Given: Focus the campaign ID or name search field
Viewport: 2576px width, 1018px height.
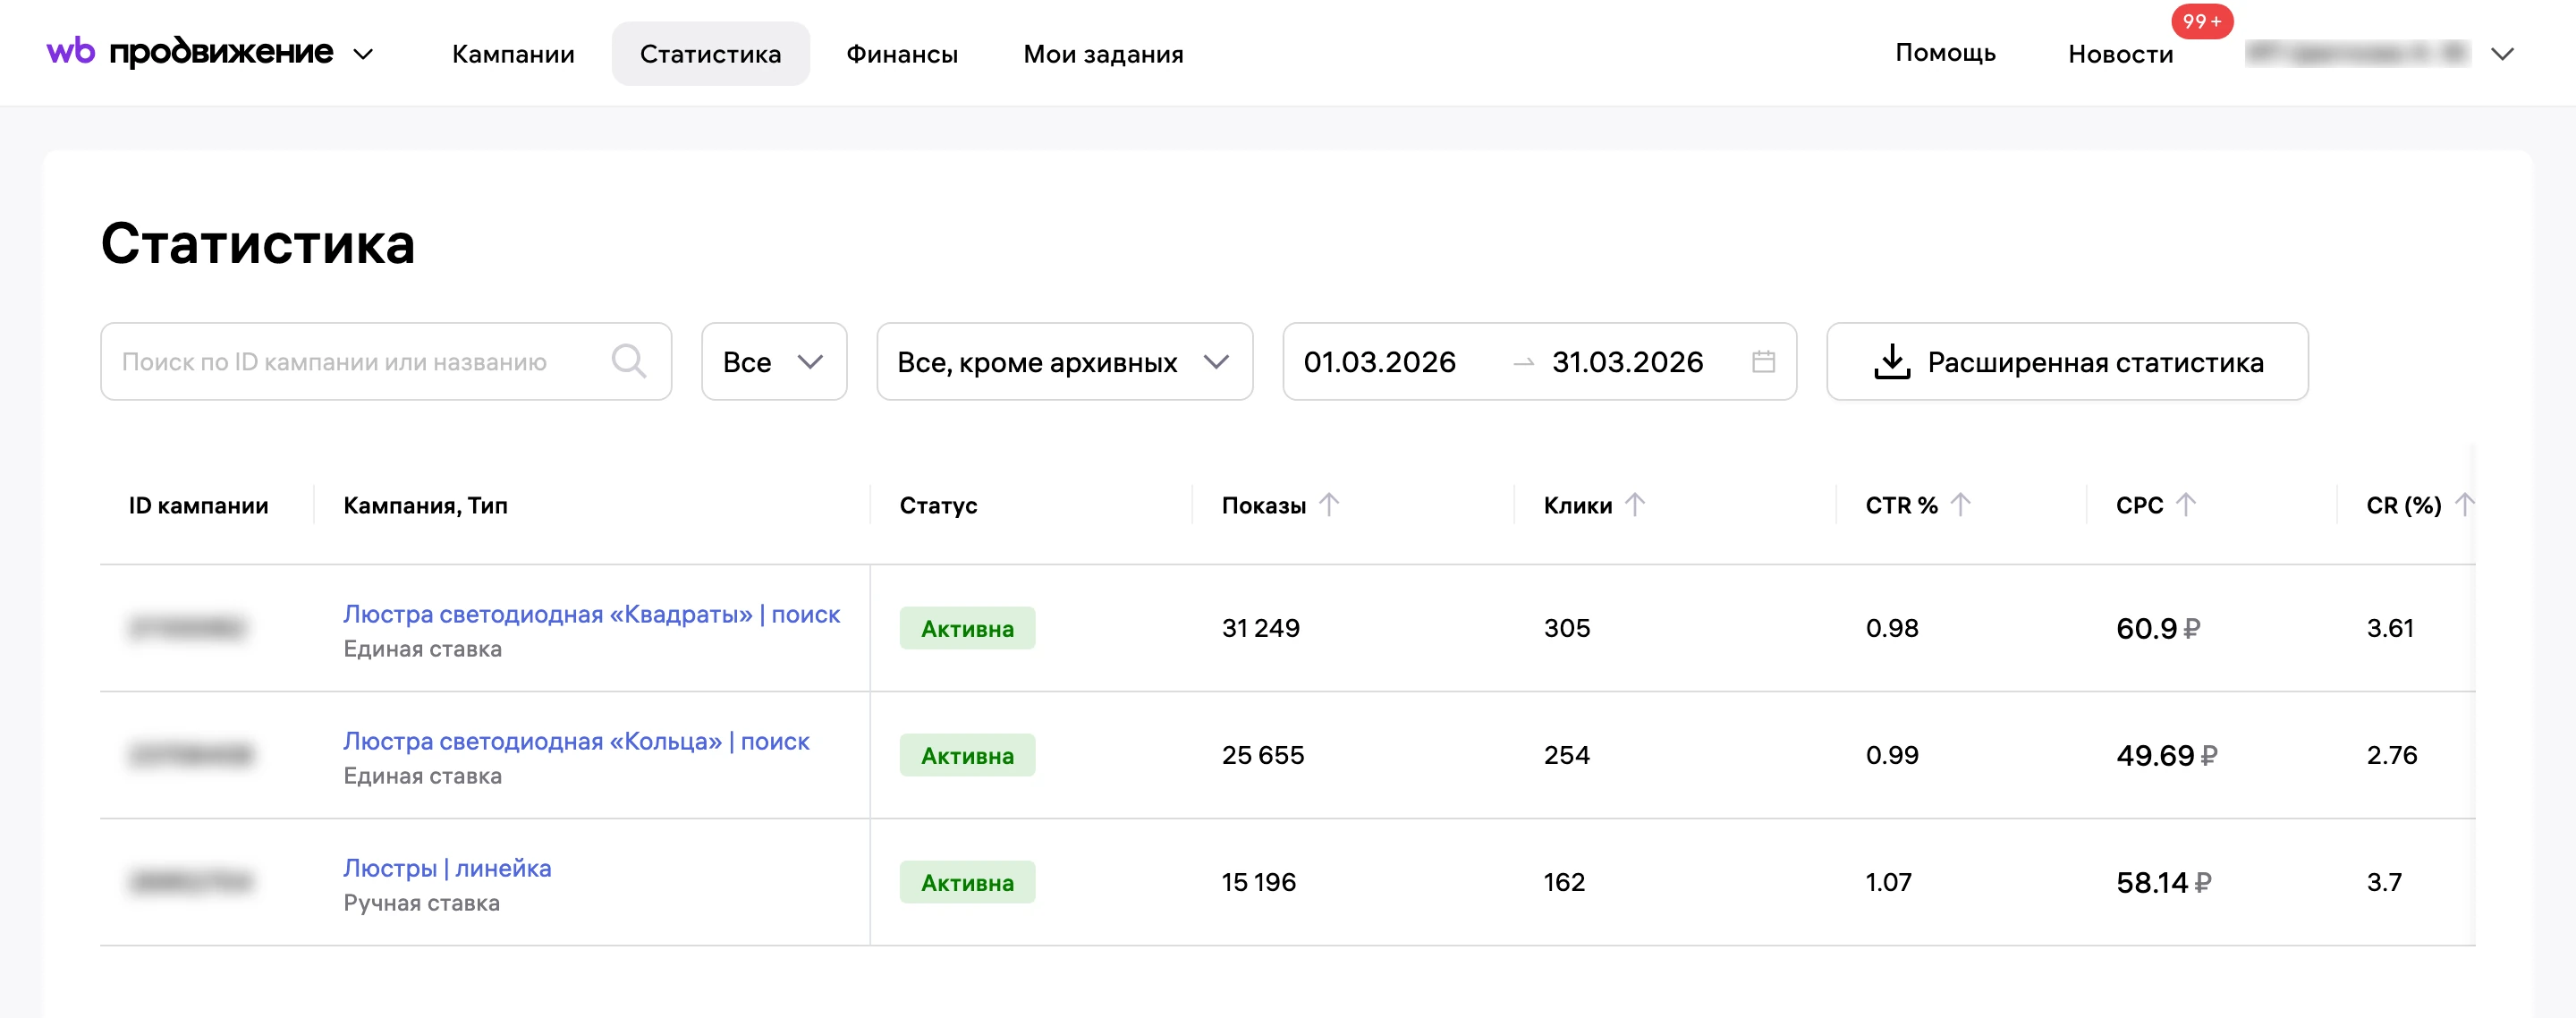Looking at the screenshot, I should click(x=386, y=361).
